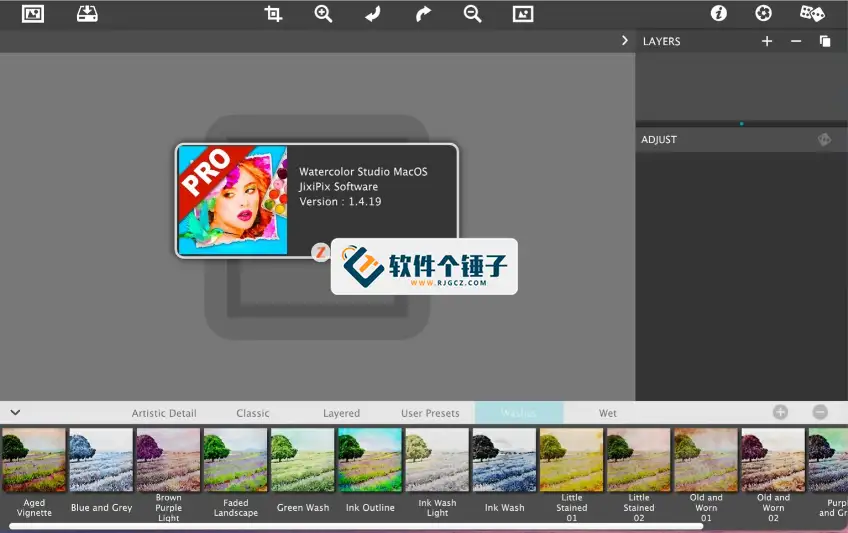Collapse the presets panel chevron
This screenshot has height=533, width=848.
[15, 412]
